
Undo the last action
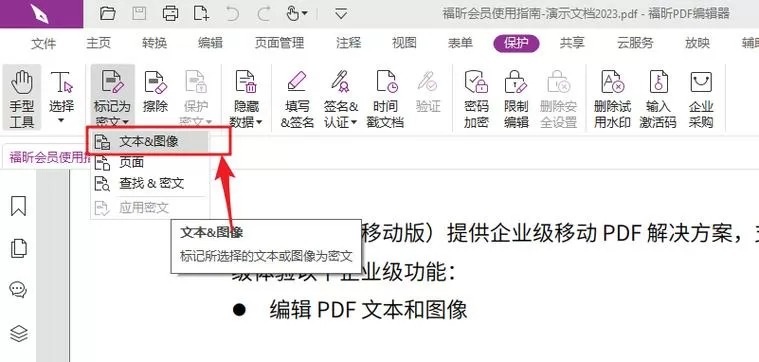click(232, 14)
